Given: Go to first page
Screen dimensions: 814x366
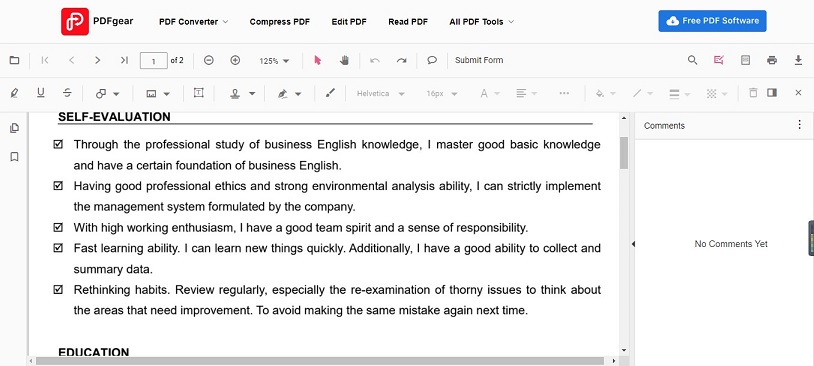Looking at the screenshot, I should 45,60.
